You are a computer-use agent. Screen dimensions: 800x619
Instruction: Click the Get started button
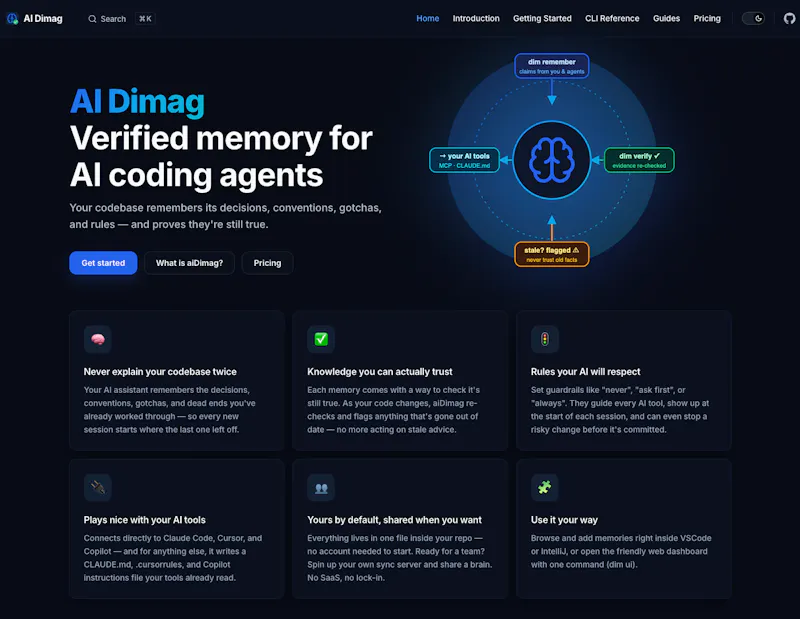point(103,263)
